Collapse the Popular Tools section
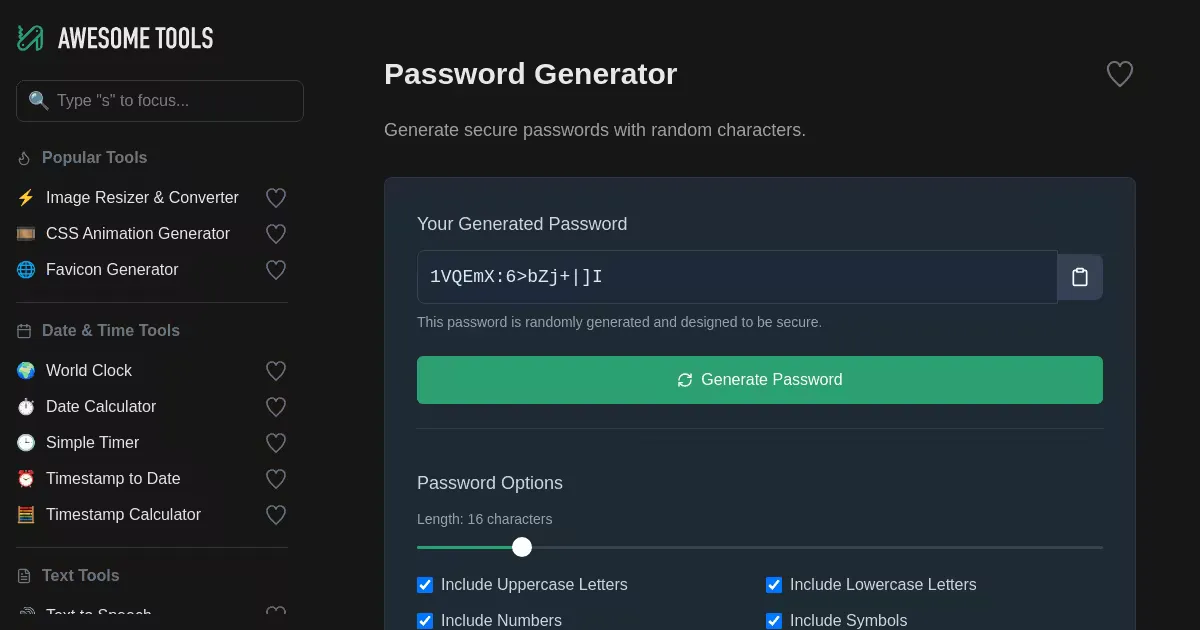Viewport: 1200px width, 630px height. tap(94, 158)
